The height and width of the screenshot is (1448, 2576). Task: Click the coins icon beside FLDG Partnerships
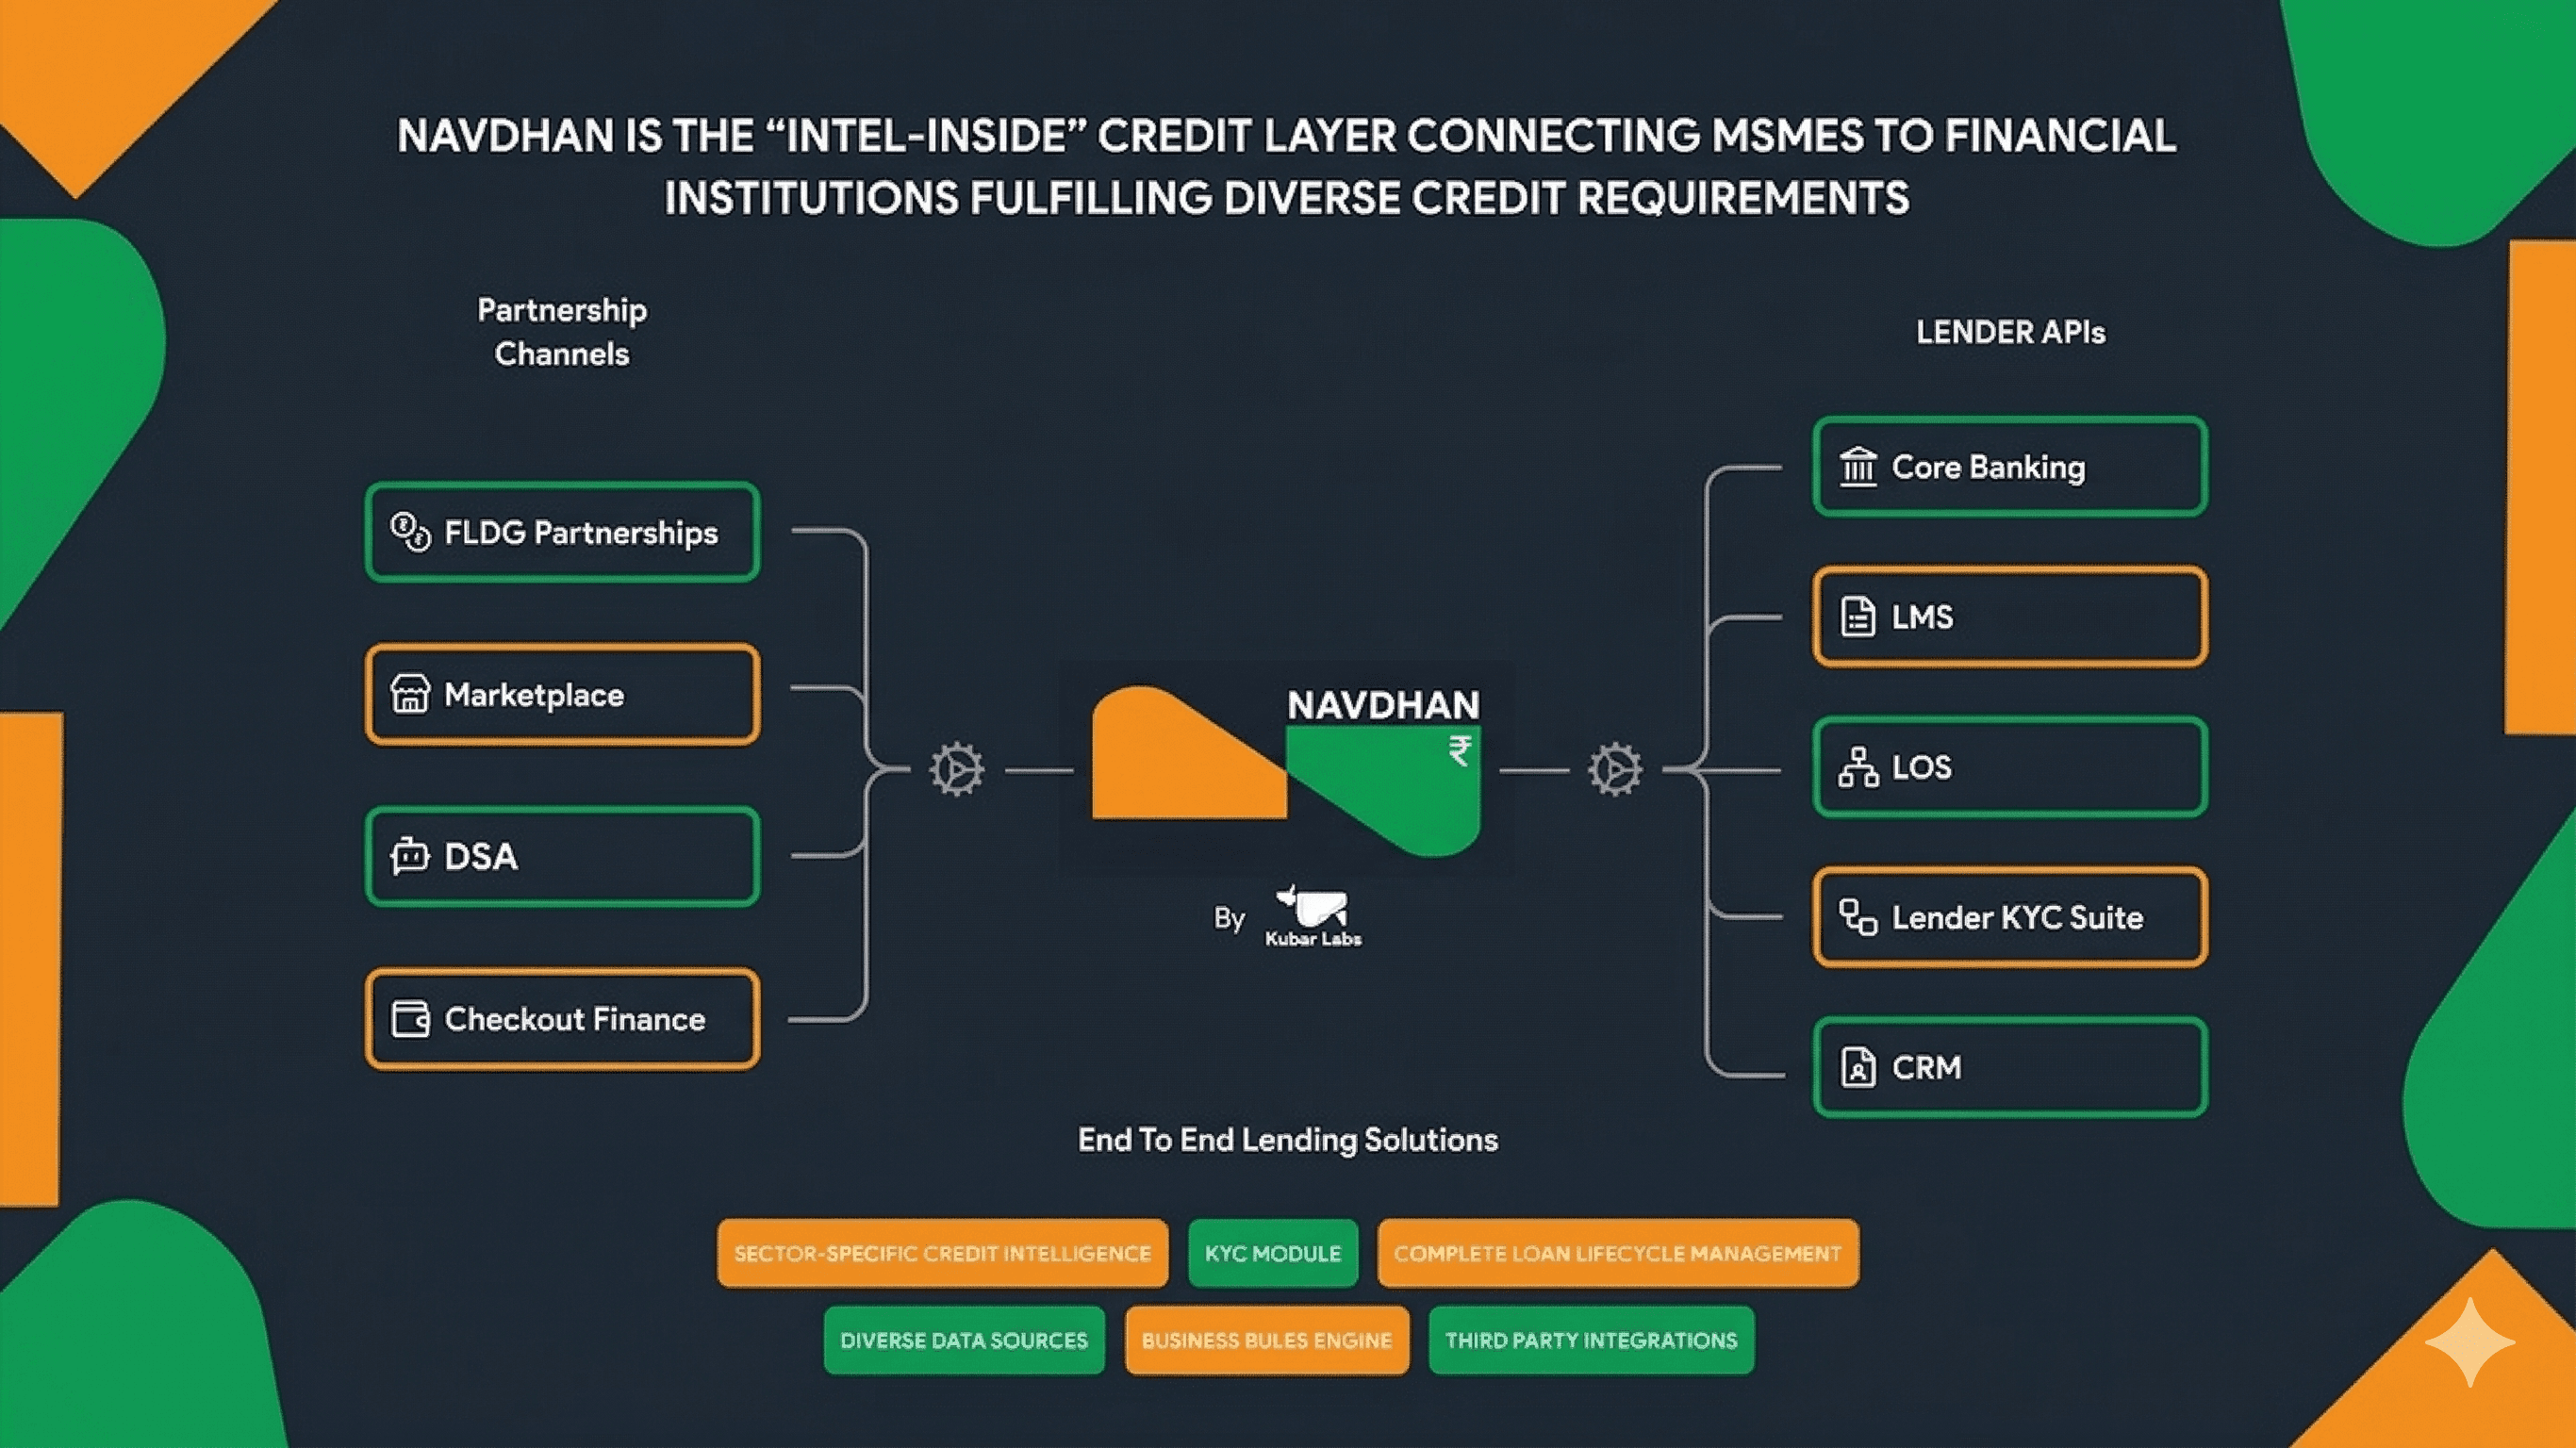pos(410,532)
